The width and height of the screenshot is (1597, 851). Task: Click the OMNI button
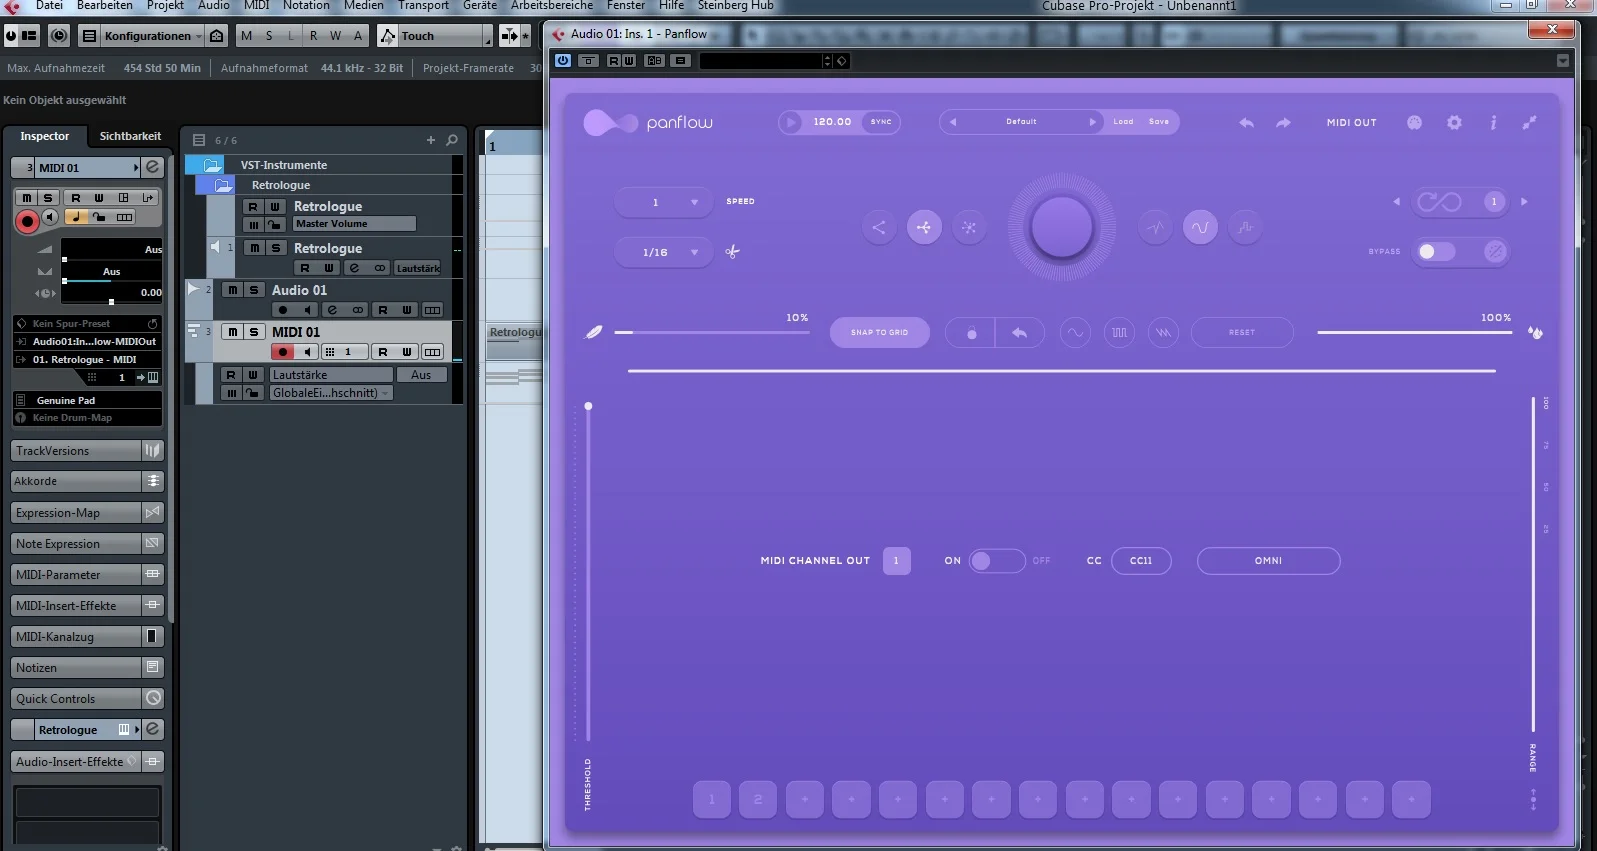tap(1268, 561)
